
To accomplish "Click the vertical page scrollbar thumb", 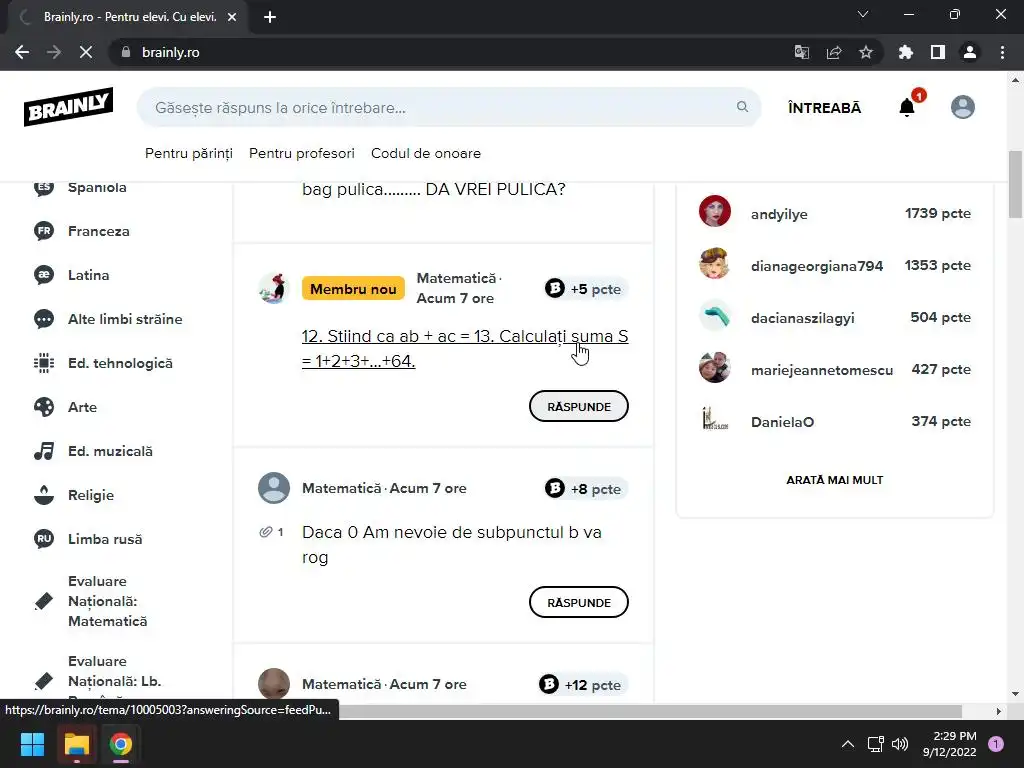I will pyautogui.click(x=1015, y=184).
